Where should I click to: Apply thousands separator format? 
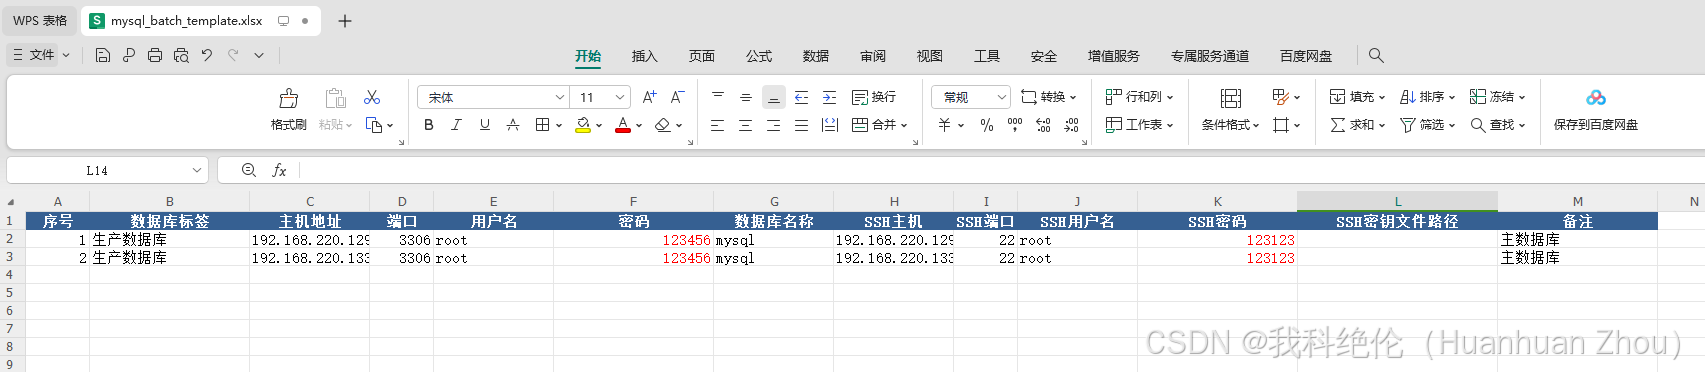point(1015,125)
